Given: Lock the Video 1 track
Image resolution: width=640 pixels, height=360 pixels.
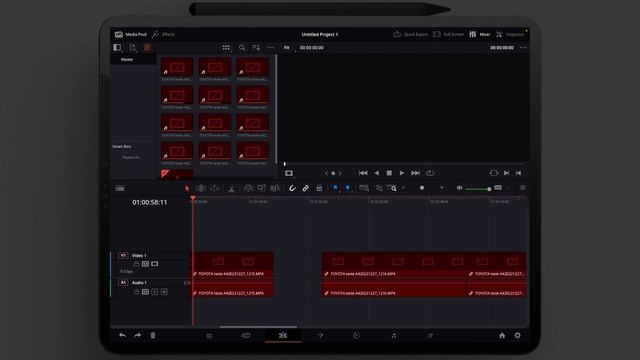Looking at the screenshot, I should coord(136,264).
